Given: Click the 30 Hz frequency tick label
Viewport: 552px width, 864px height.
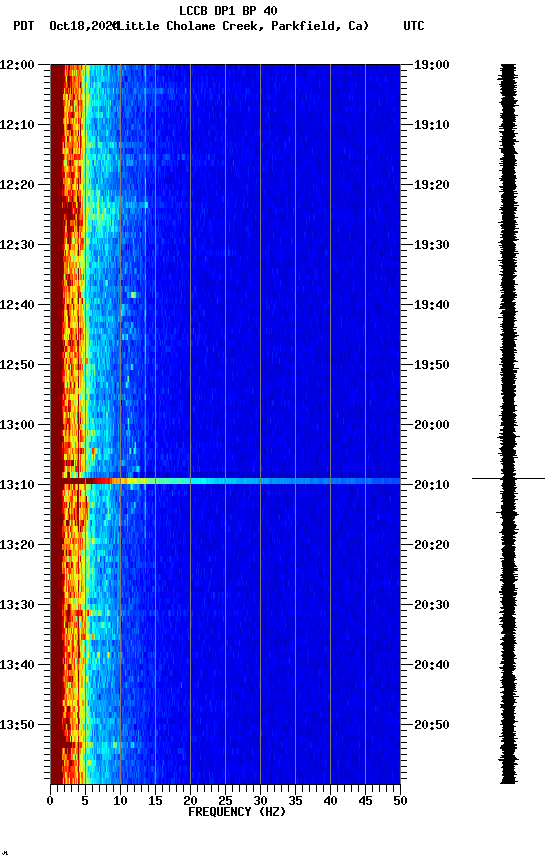Looking at the screenshot, I should pyautogui.click(x=260, y=802).
